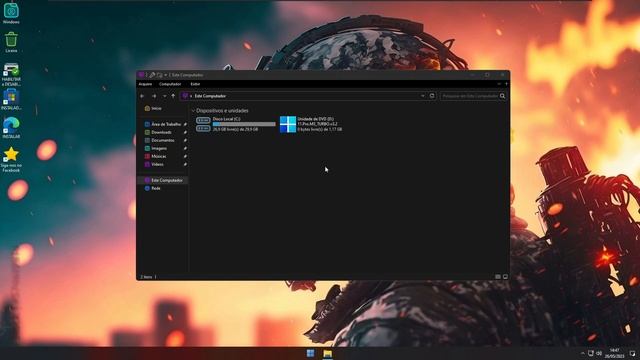Switch to details view in status bar
This screenshot has width=640, height=360.
point(498,277)
